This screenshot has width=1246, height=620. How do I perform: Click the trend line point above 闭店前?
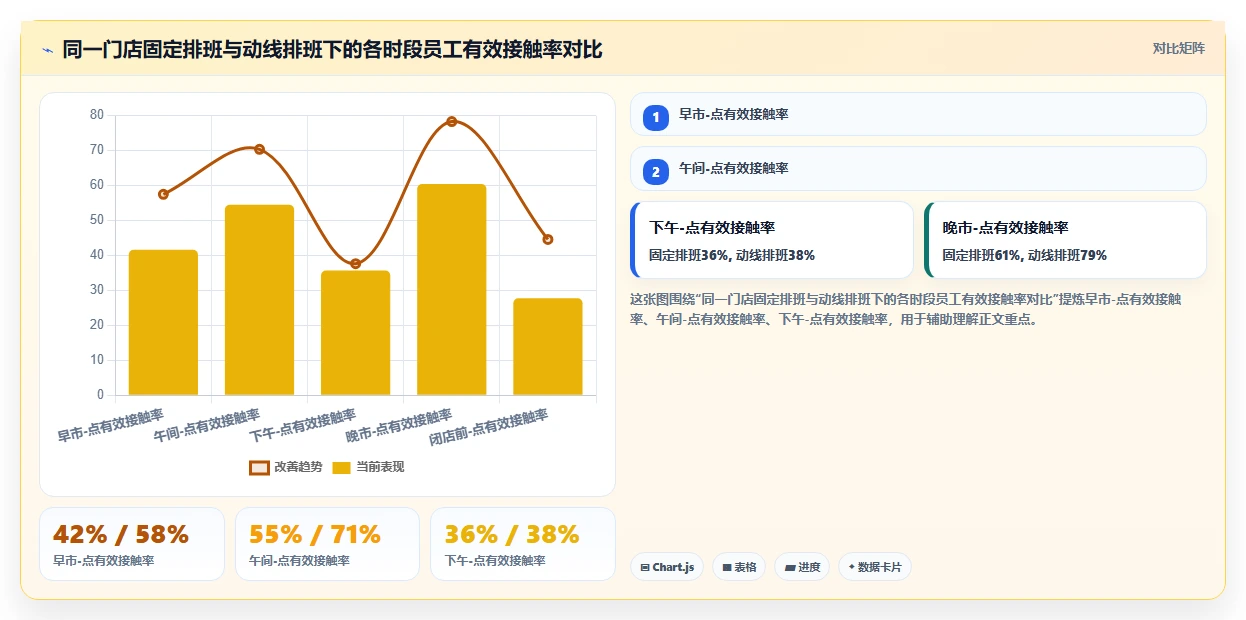548,239
